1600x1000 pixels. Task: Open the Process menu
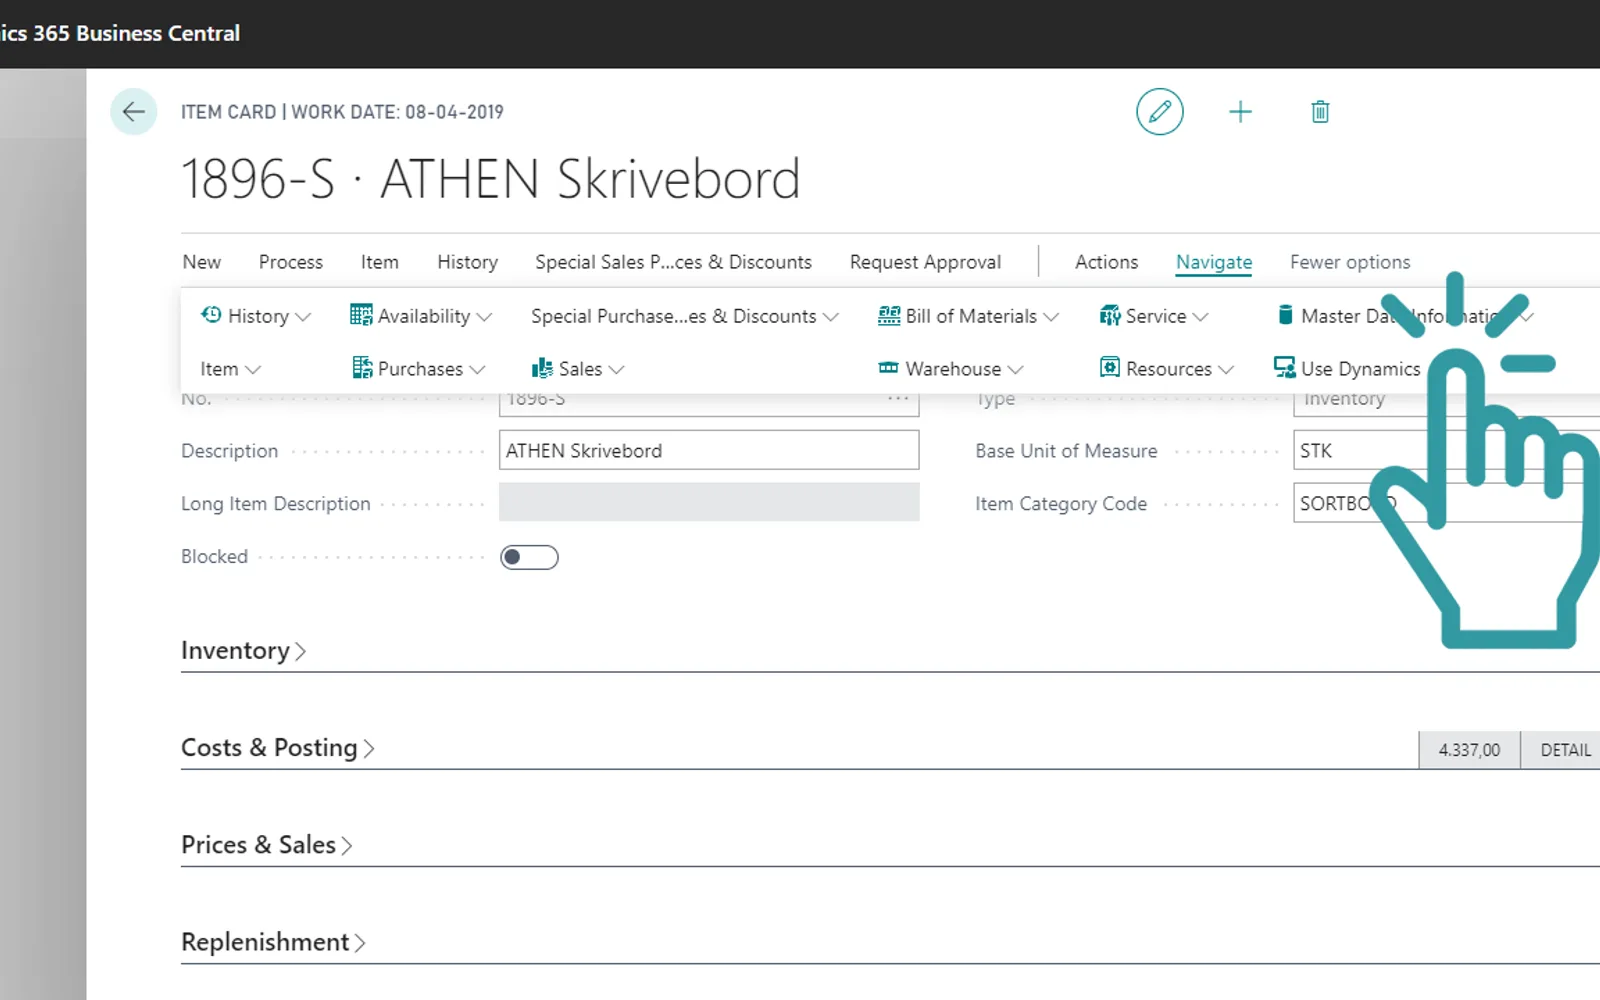pos(291,262)
